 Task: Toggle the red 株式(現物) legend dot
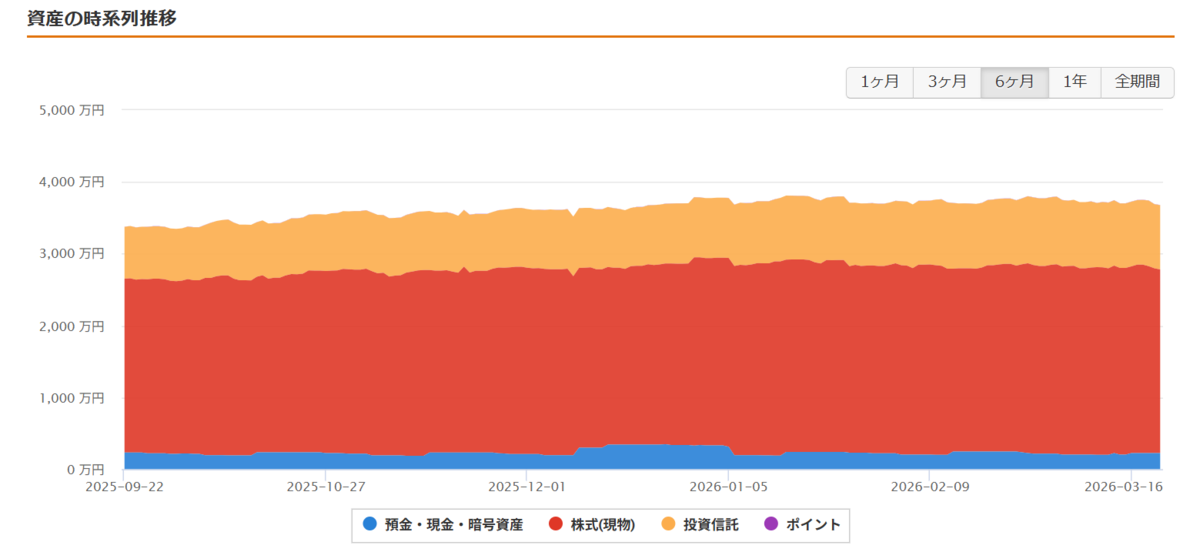click(x=556, y=524)
